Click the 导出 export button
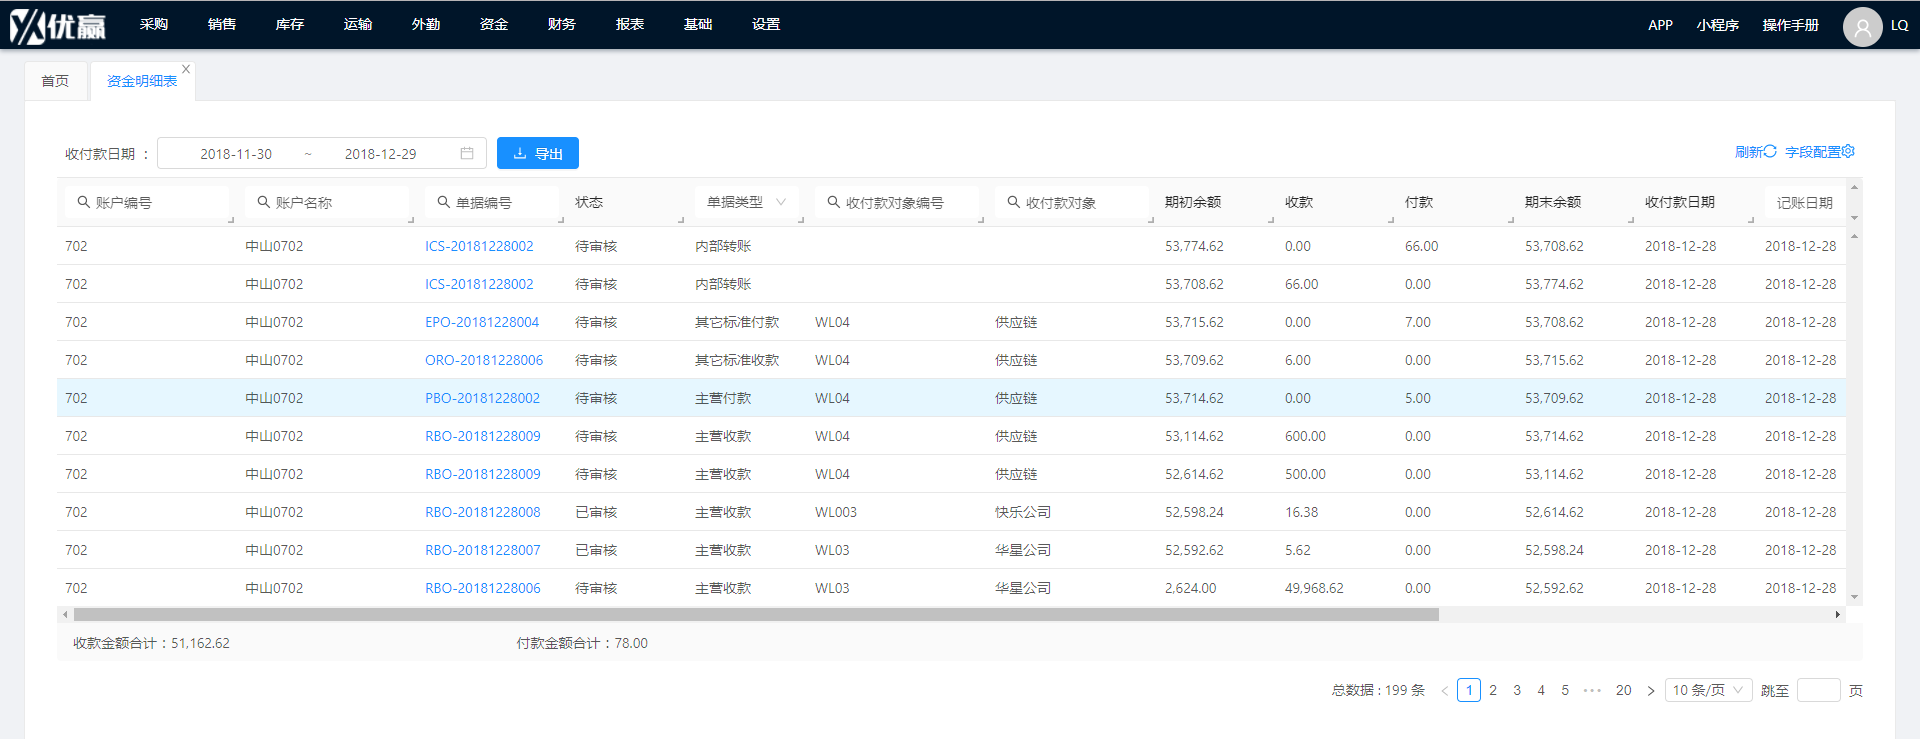The image size is (1920, 739). point(538,153)
